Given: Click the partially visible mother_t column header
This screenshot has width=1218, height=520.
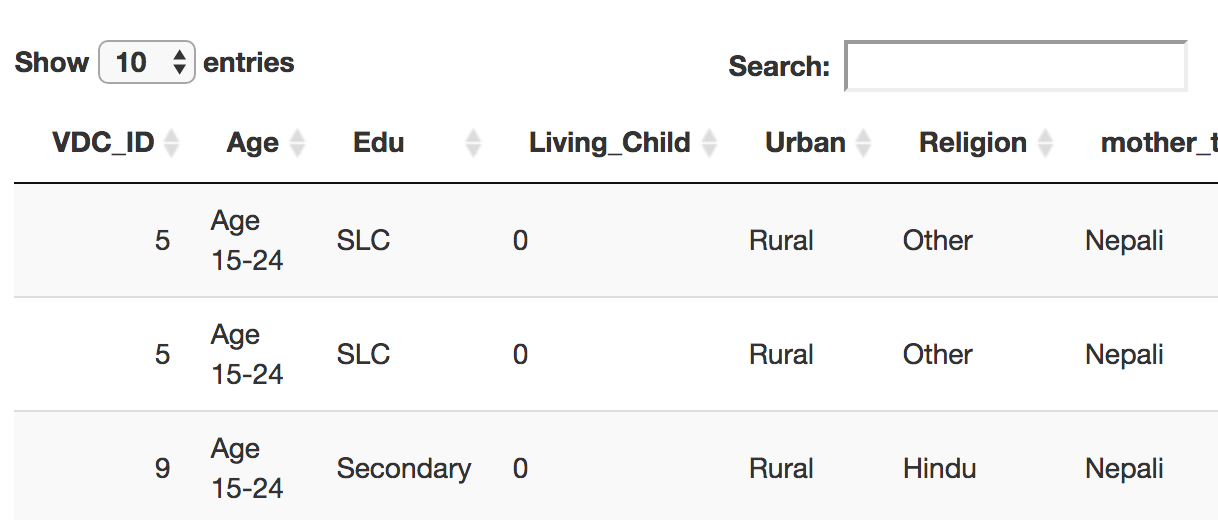Looking at the screenshot, I should pos(1158,143).
